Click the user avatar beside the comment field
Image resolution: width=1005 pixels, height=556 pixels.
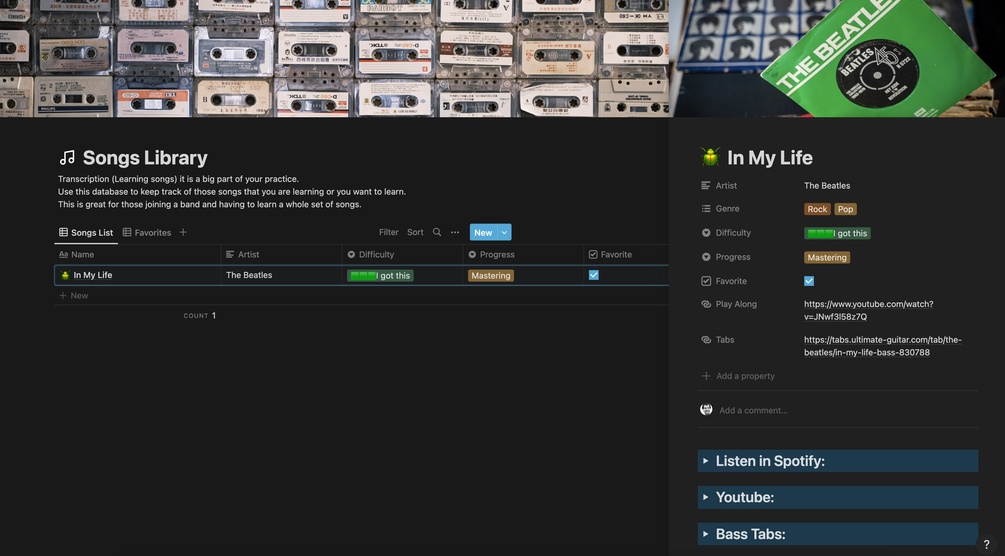click(x=706, y=410)
